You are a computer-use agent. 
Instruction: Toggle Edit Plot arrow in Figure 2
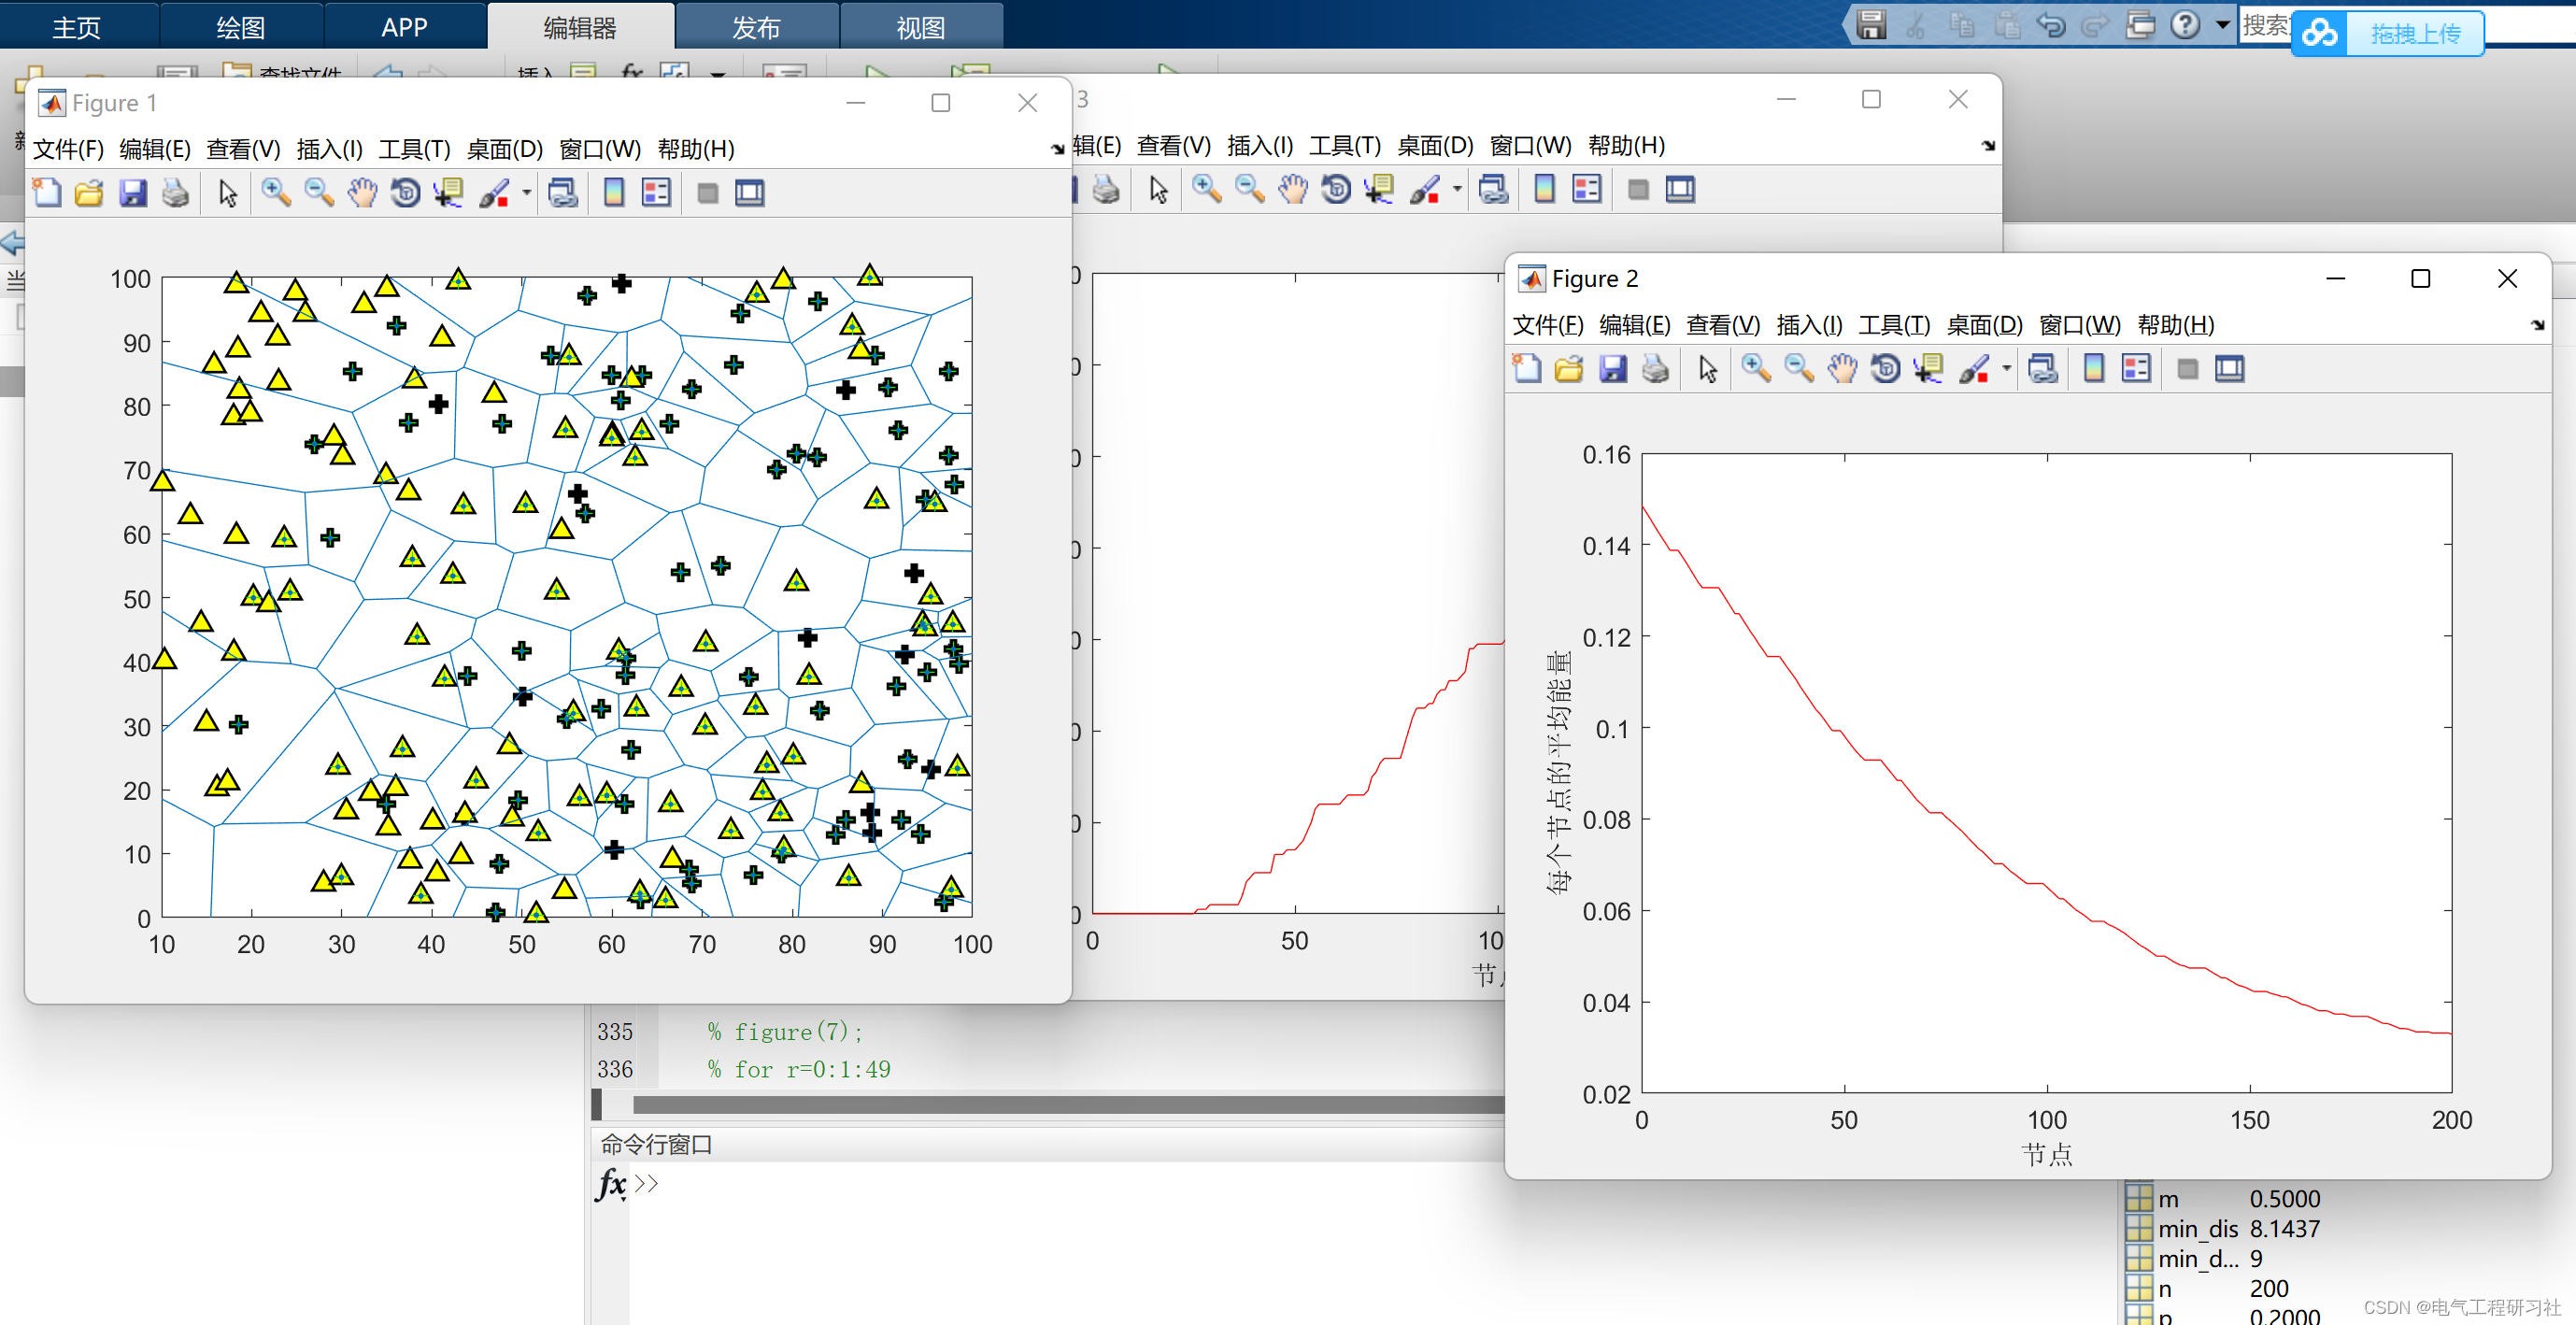click(x=1707, y=369)
